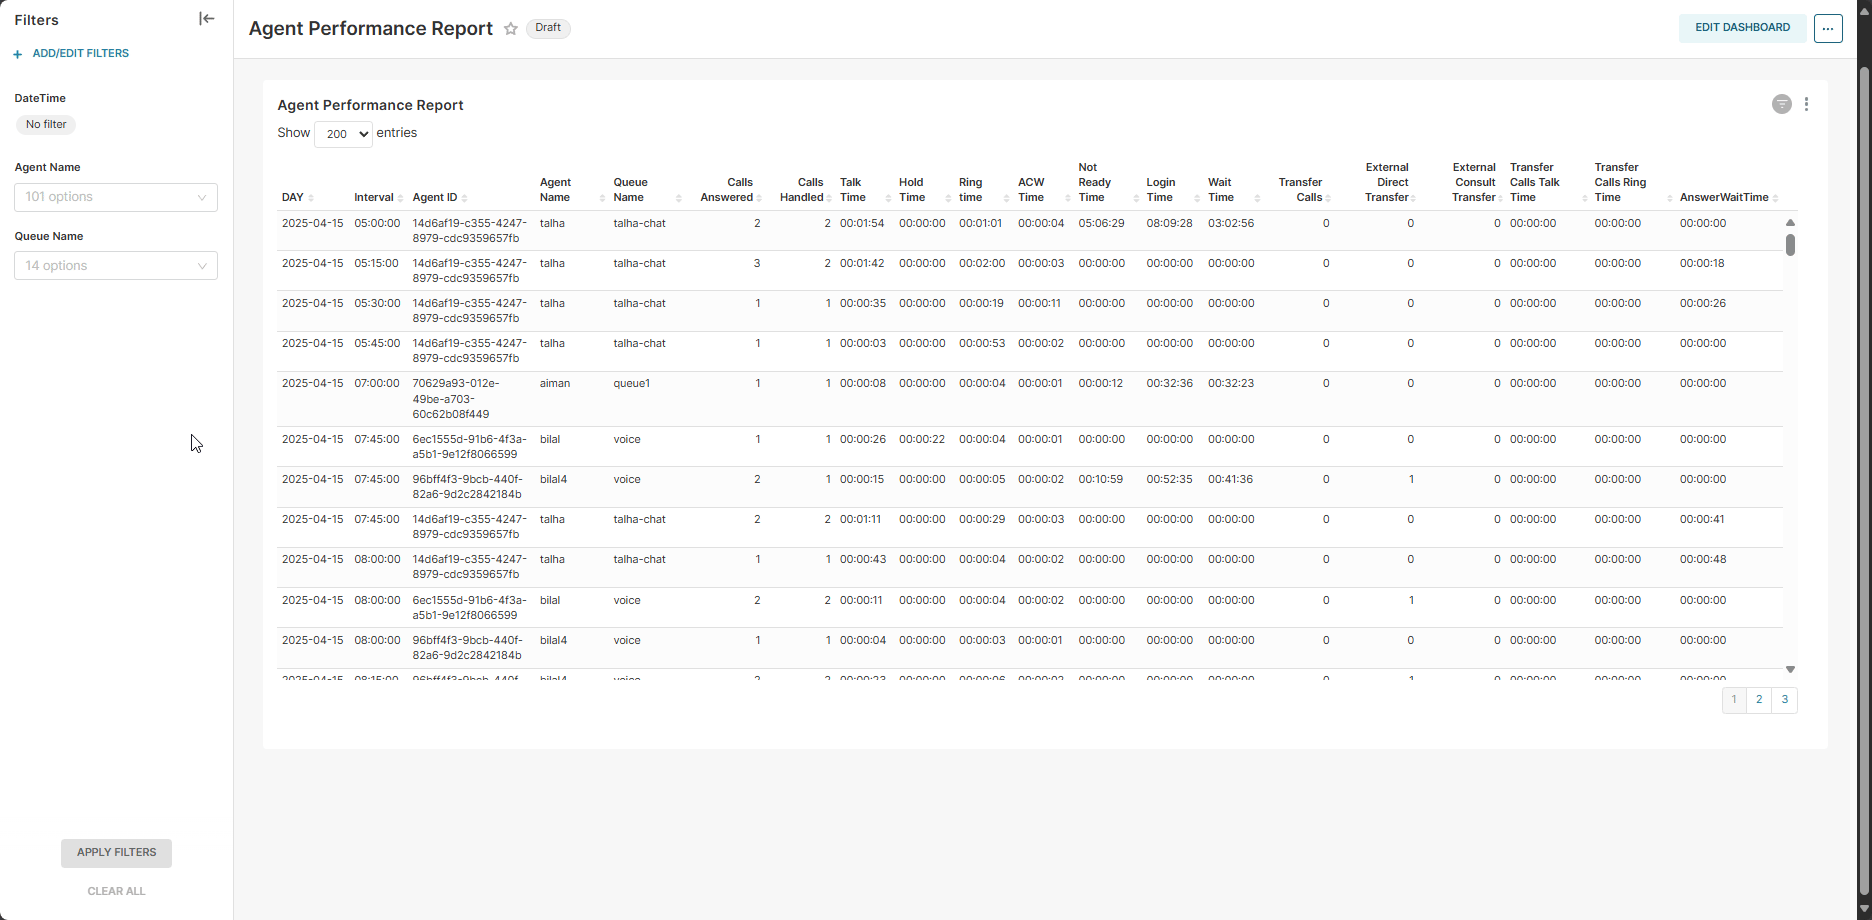Click the table's vertical scrollbar thumb
The image size is (1872, 920).
pos(1790,245)
